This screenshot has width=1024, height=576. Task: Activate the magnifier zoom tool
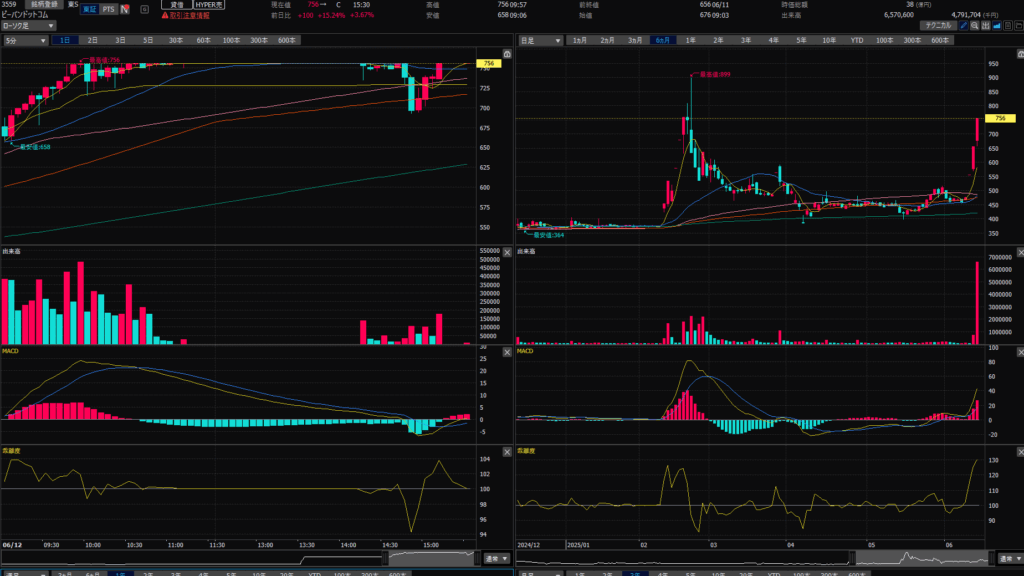974,25
